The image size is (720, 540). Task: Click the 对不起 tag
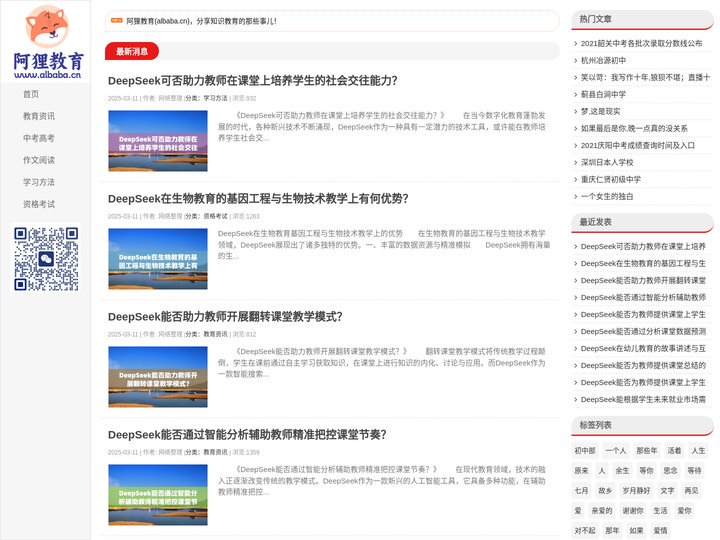(585, 531)
